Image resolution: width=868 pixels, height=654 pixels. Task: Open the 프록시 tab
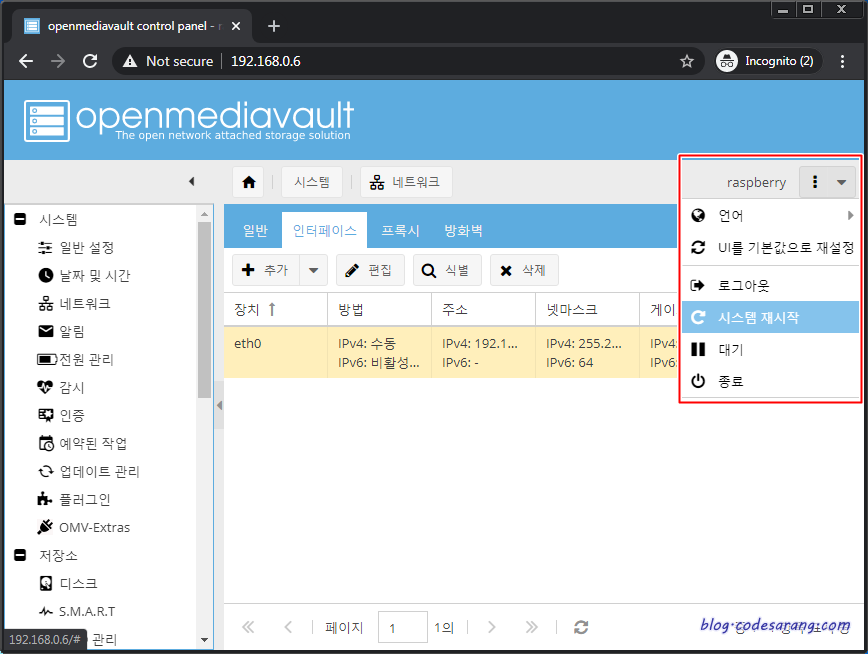pyautogui.click(x=400, y=230)
